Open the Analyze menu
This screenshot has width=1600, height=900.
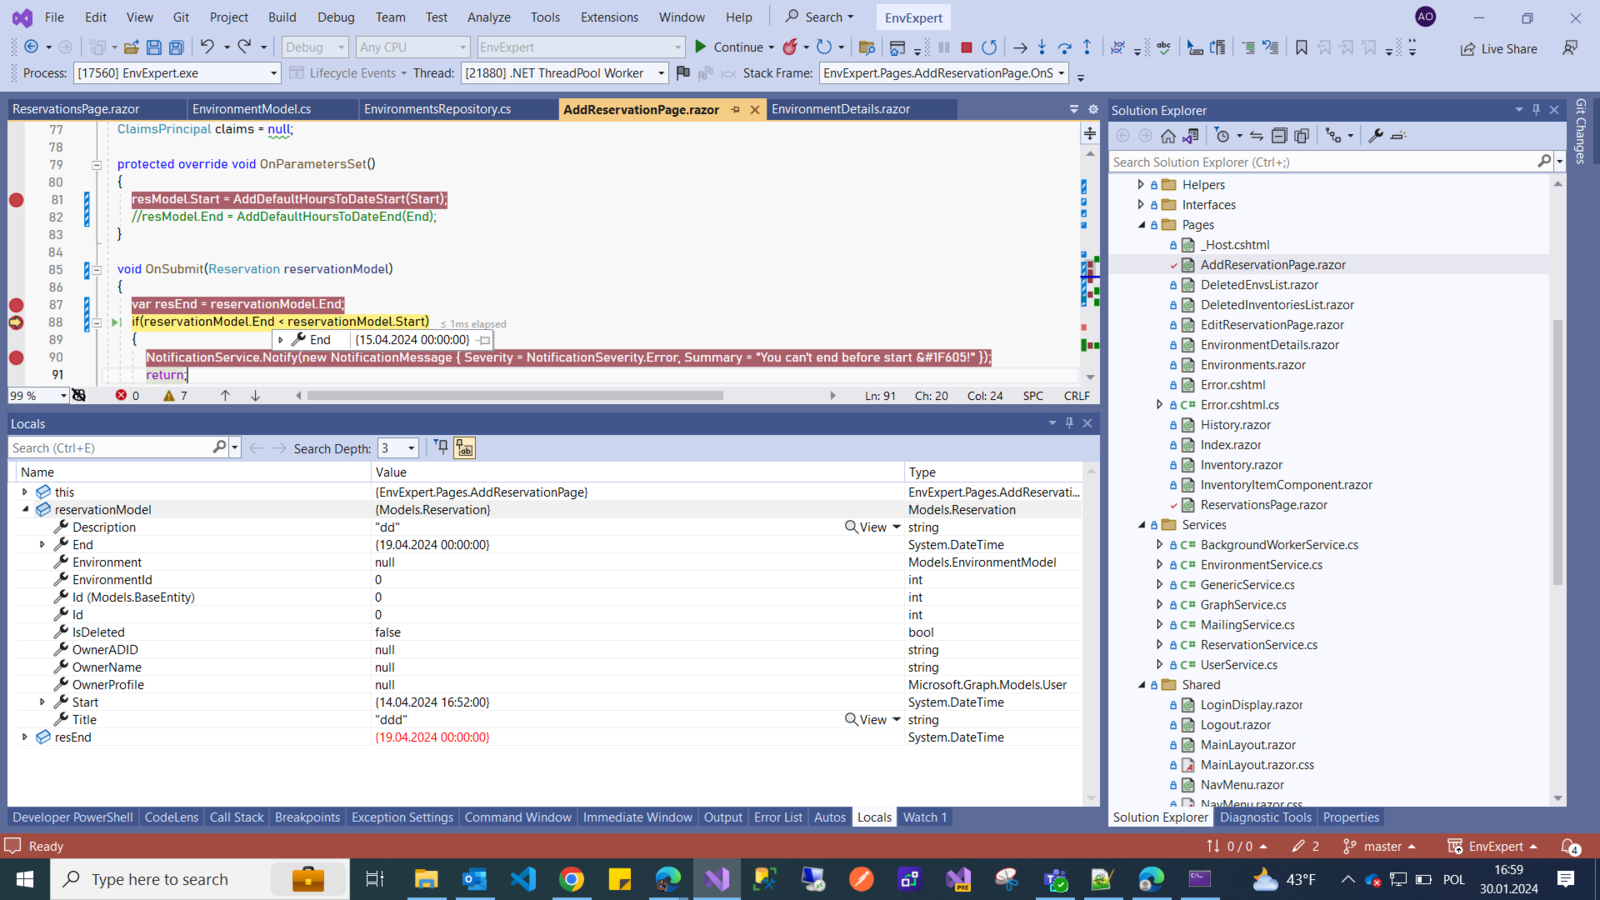488,17
